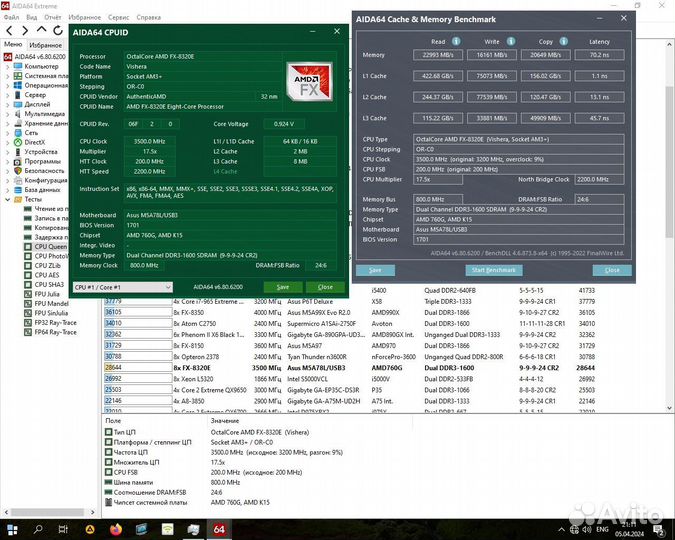The image size is (675, 540).
Task: Switch to the Избранное sidebar tab
Action: coord(46,45)
